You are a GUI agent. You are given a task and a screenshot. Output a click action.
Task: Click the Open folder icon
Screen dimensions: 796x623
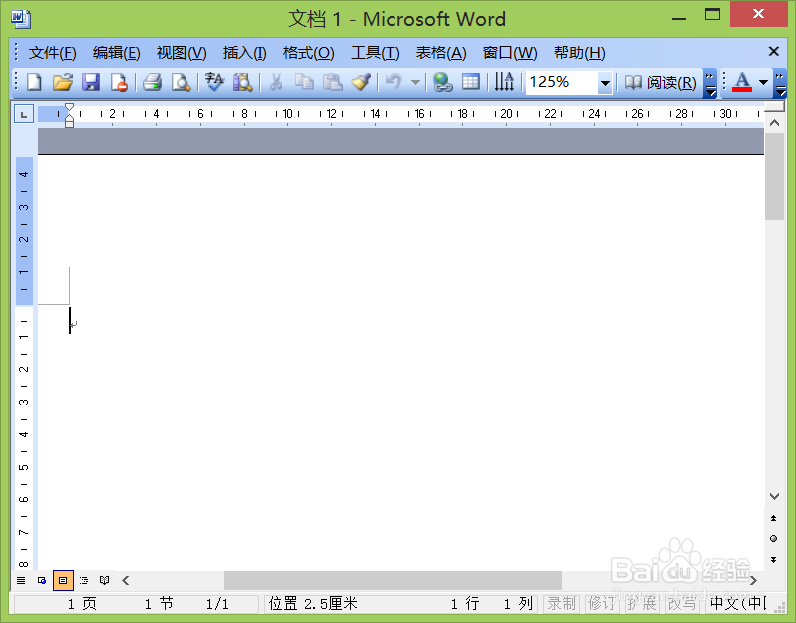(x=62, y=82)
